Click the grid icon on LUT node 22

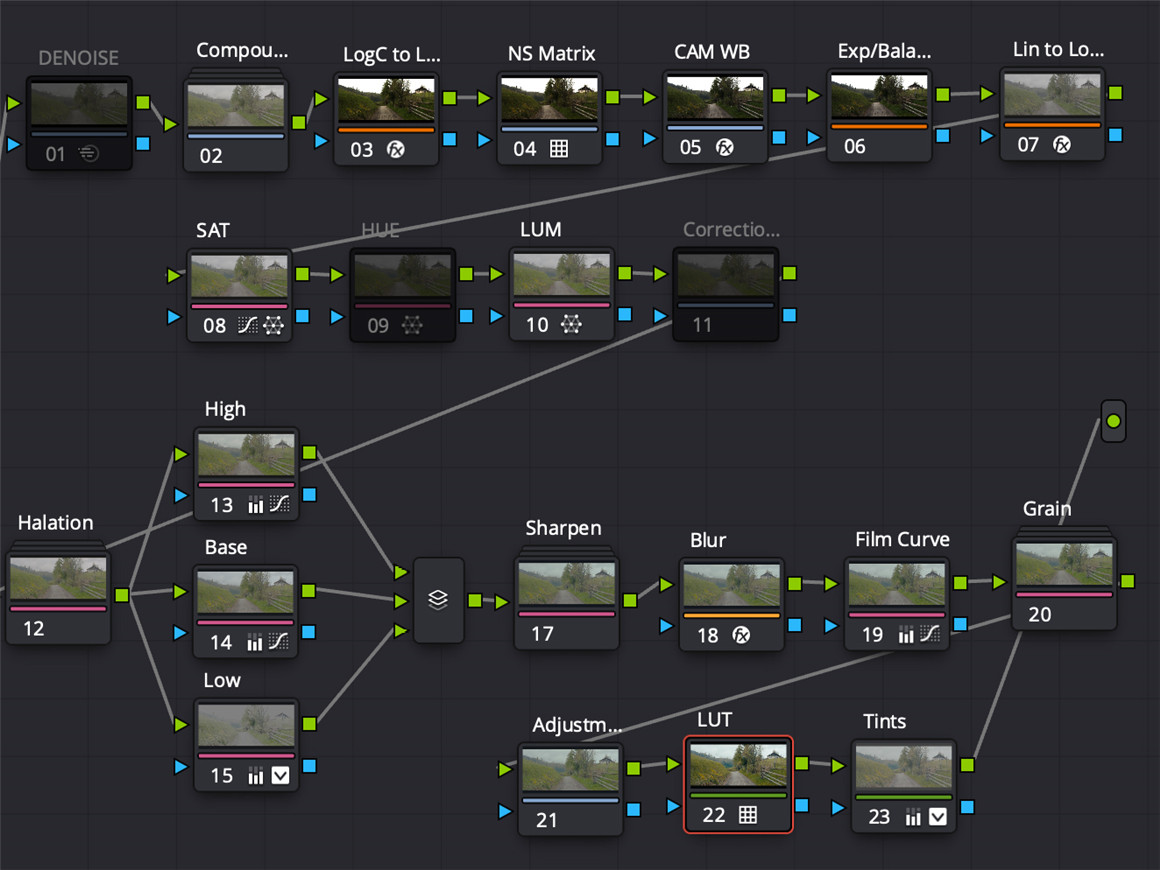(747, 815)
